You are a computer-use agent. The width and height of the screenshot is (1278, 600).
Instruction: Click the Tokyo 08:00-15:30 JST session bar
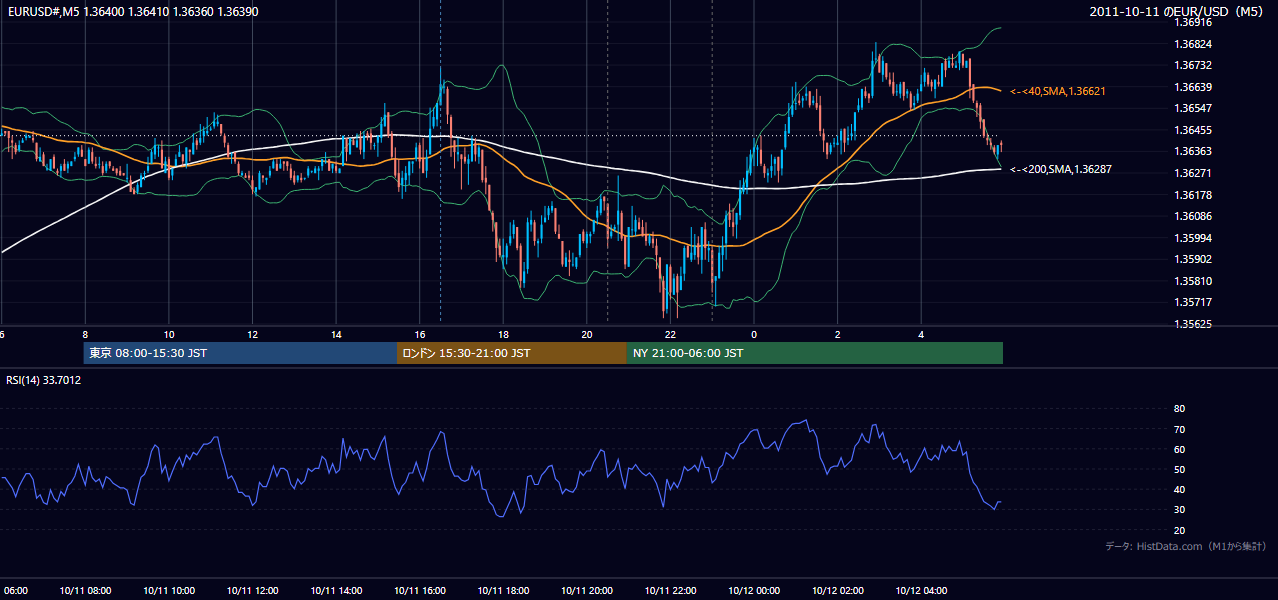click(x=241, y=353)
